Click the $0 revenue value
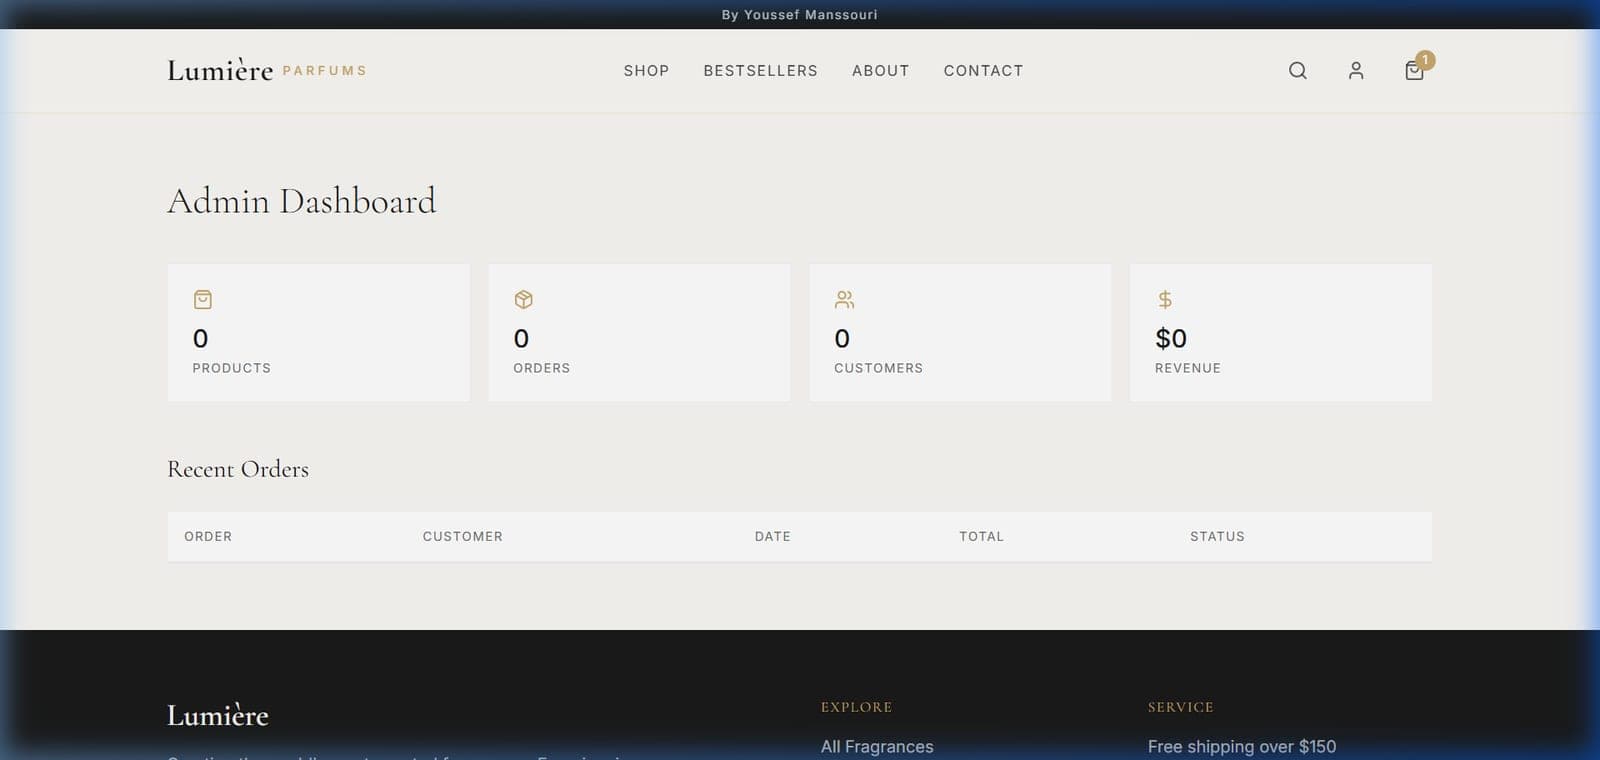 click(1171, 339)
